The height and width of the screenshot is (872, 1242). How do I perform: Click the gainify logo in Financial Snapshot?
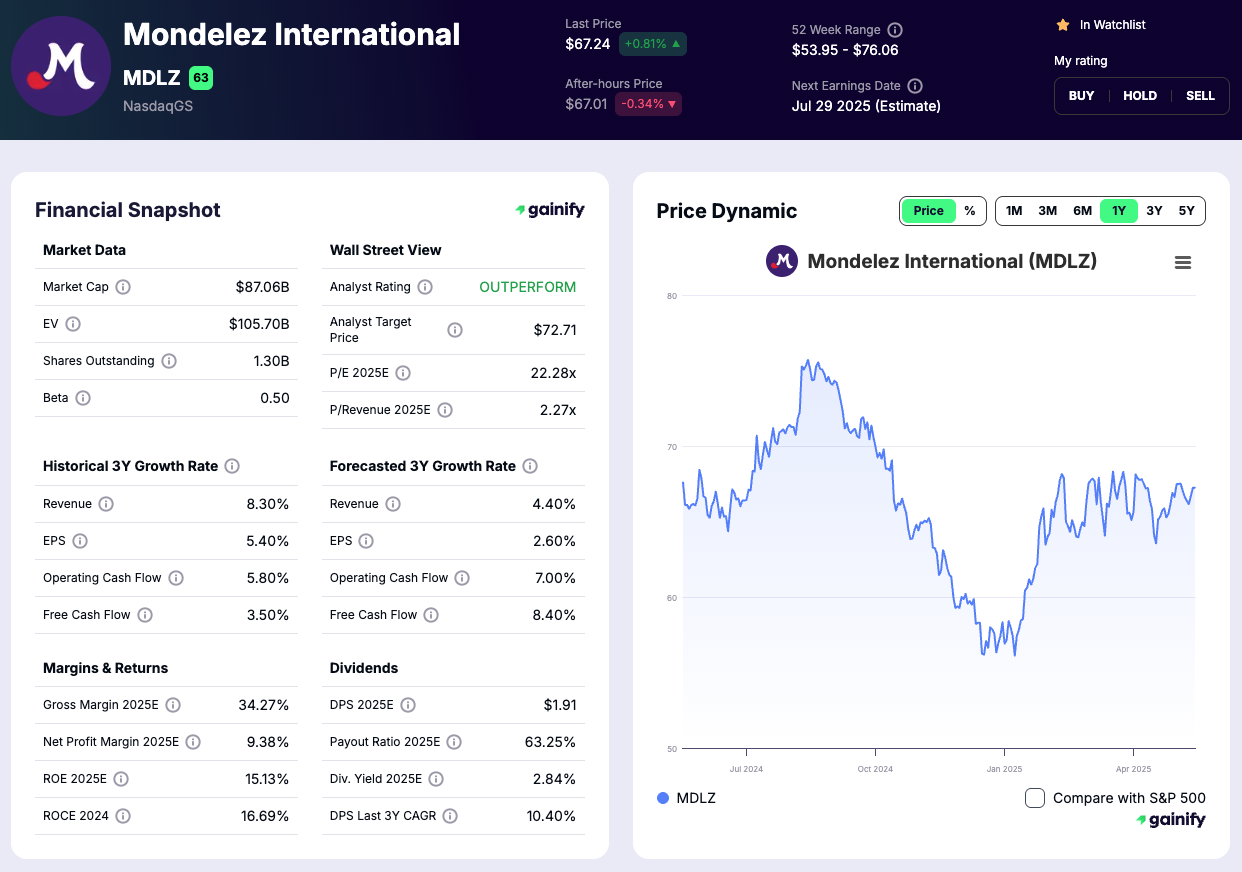550,210
